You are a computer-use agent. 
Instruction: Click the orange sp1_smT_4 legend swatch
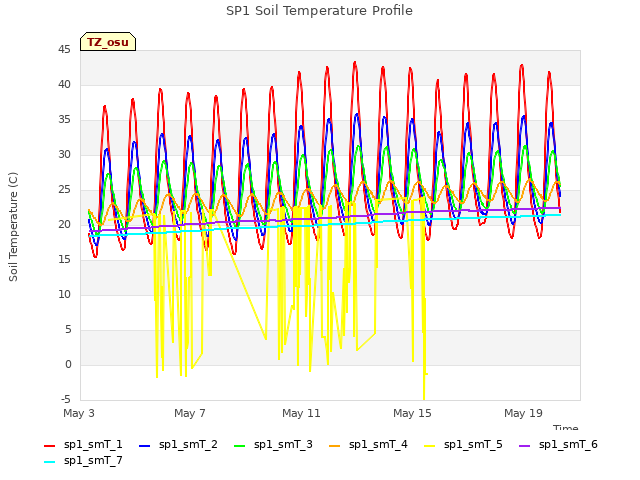tap(334, 446)
